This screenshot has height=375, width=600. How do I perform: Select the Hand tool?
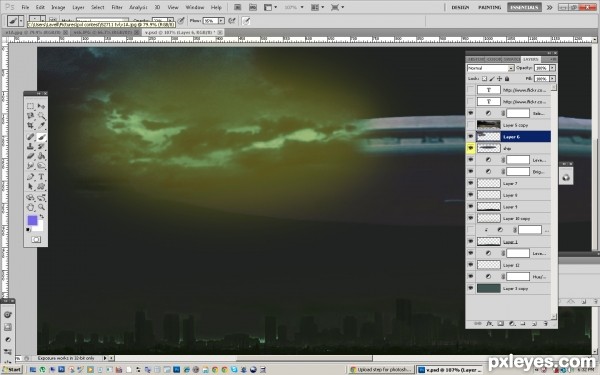(x=30, y=207)
